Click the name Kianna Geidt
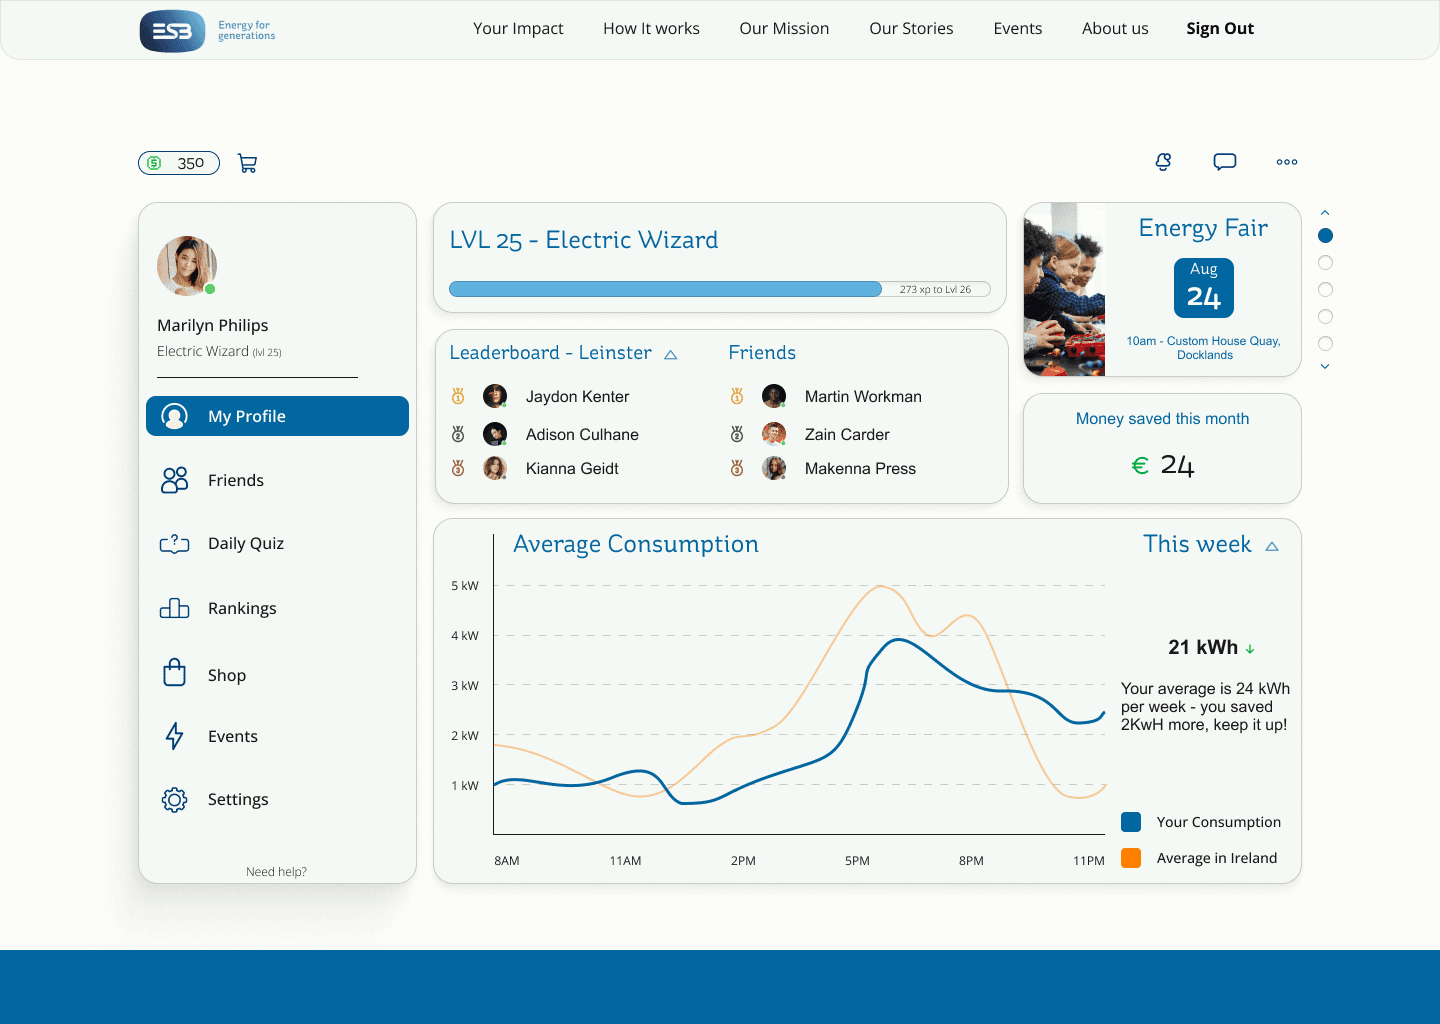Image resolution: width=1440 pixels, height=1024 pixels. tap(572, 468)
